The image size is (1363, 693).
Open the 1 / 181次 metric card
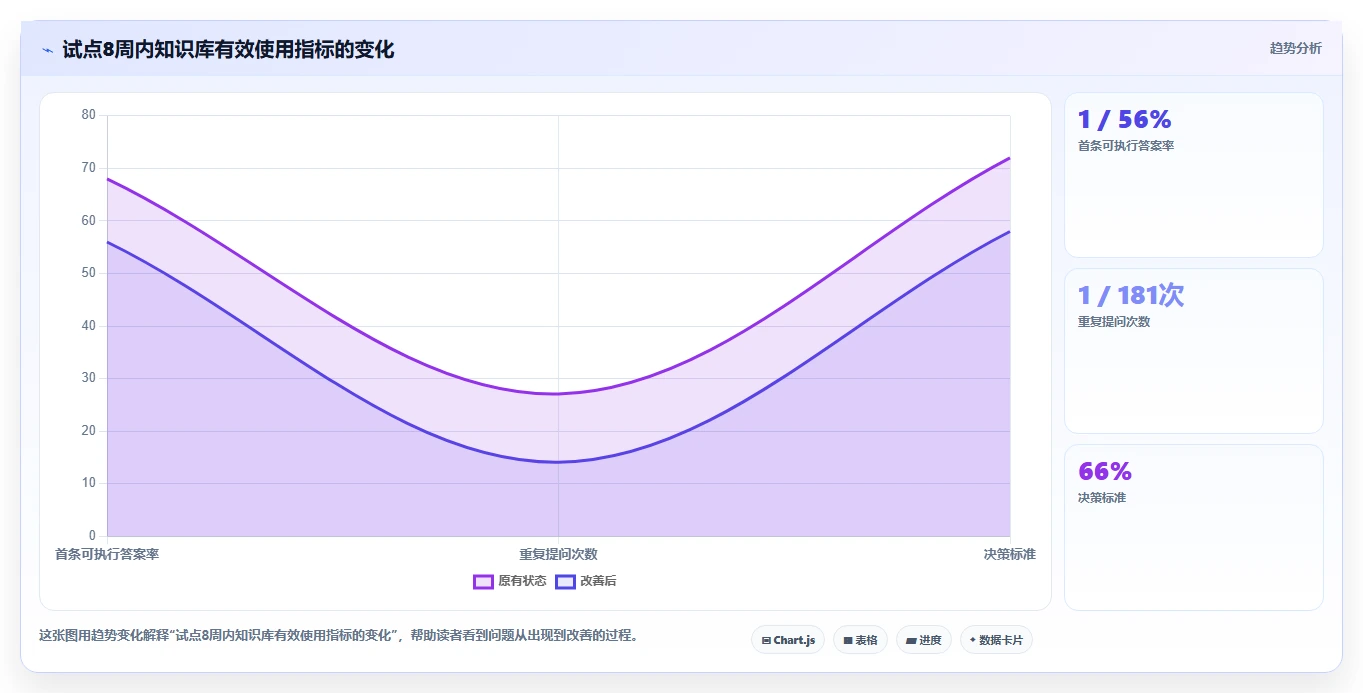tap(1194, 351)
